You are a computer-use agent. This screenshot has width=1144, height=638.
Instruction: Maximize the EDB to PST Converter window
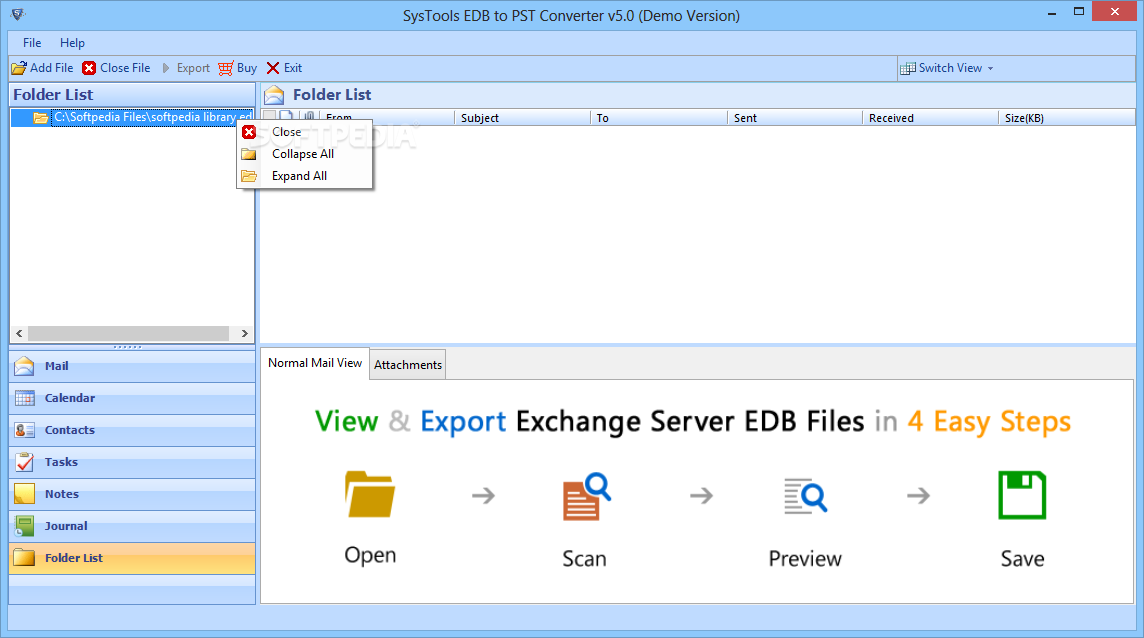point(1079,12)
